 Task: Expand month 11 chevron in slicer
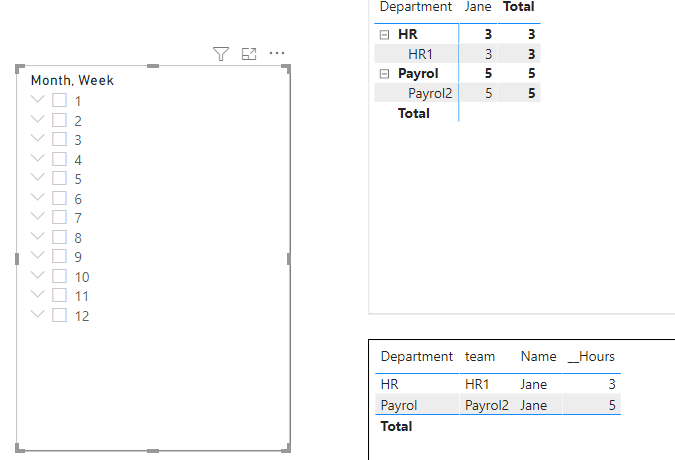click(x=38, y=294)
